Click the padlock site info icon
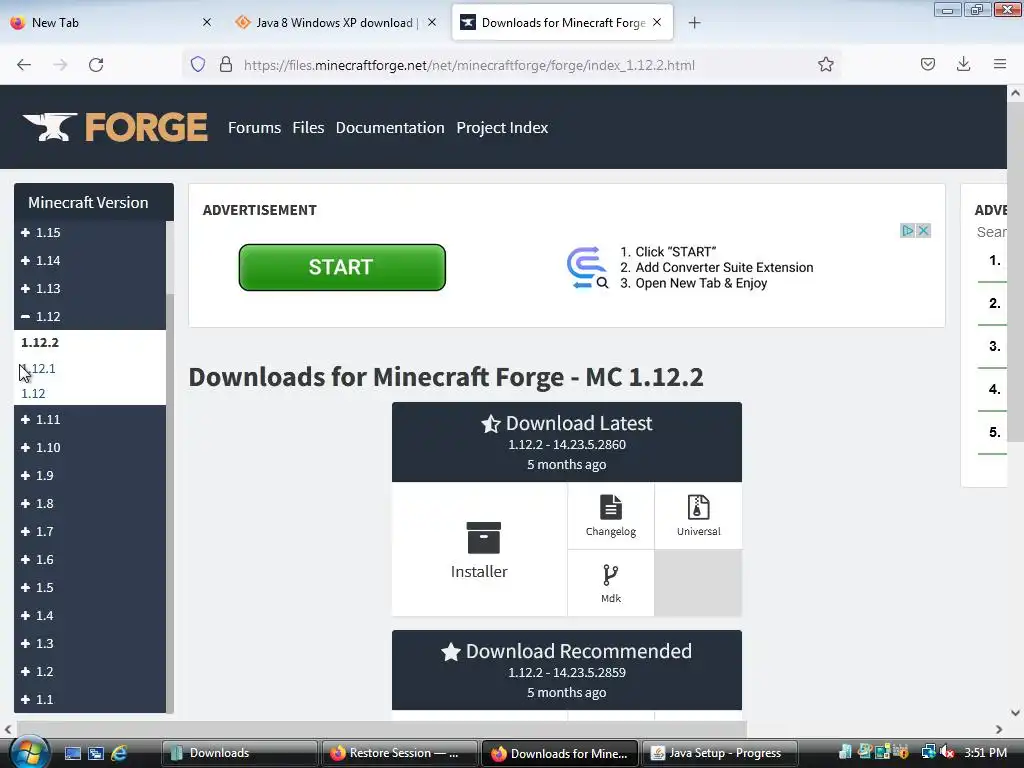1024x768 pixels. pyautogui.click(x=226, y=64)
